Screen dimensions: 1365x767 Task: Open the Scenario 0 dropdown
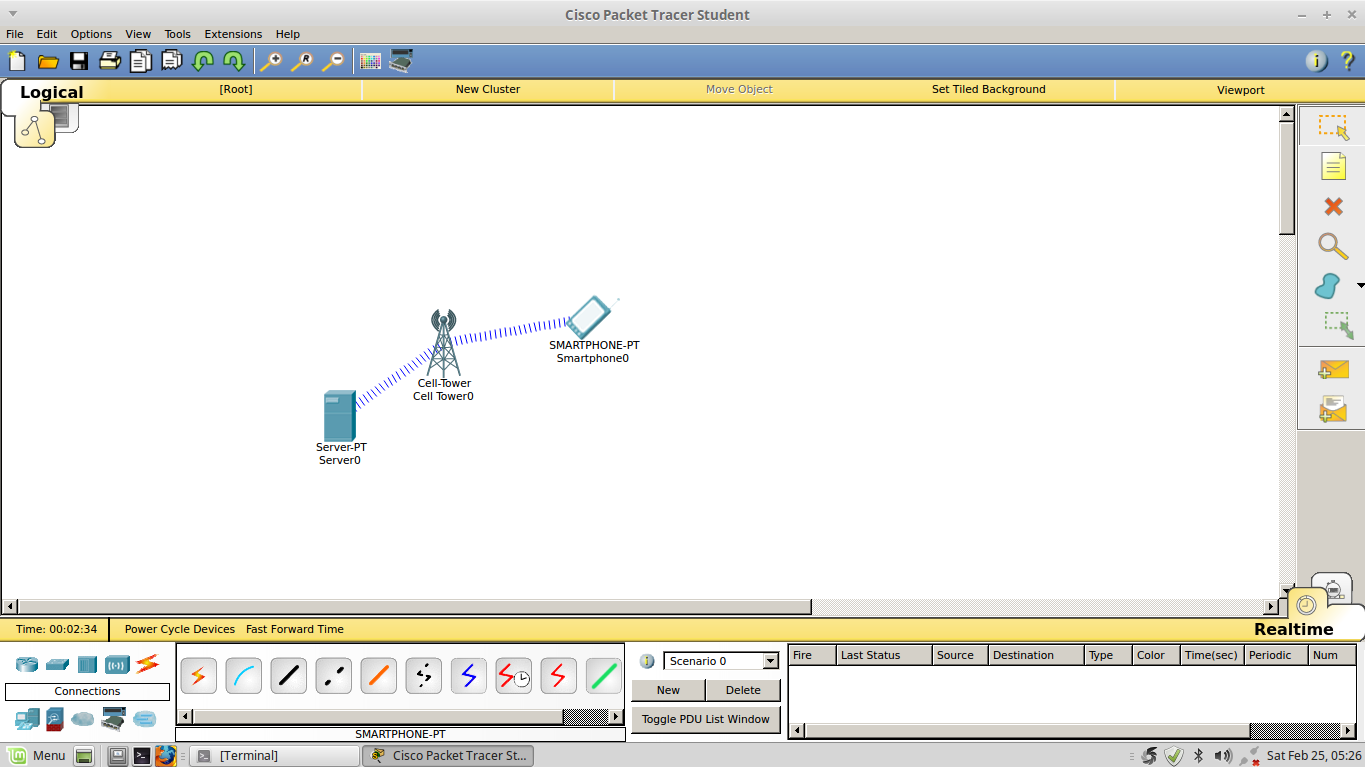(x=769, y=661)
